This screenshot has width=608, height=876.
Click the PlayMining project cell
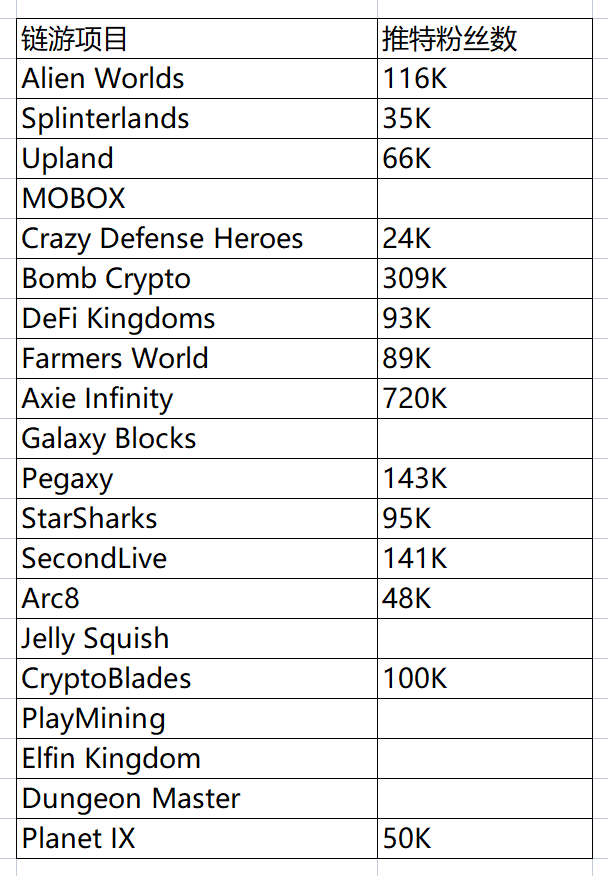(197, 718)
